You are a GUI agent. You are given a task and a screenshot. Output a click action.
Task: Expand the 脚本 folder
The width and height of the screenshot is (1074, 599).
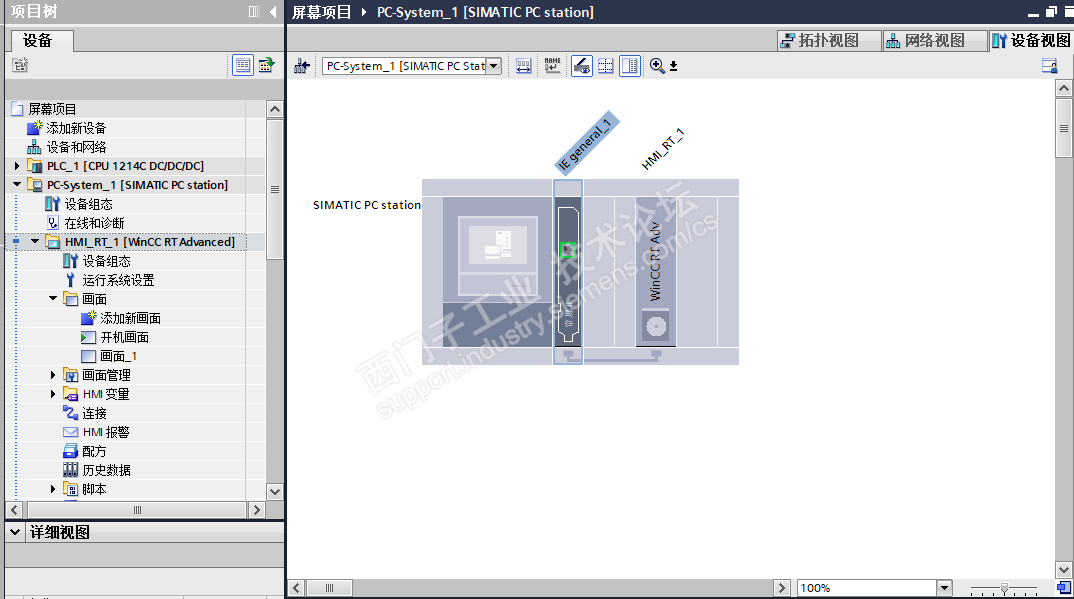pos(53,489)
